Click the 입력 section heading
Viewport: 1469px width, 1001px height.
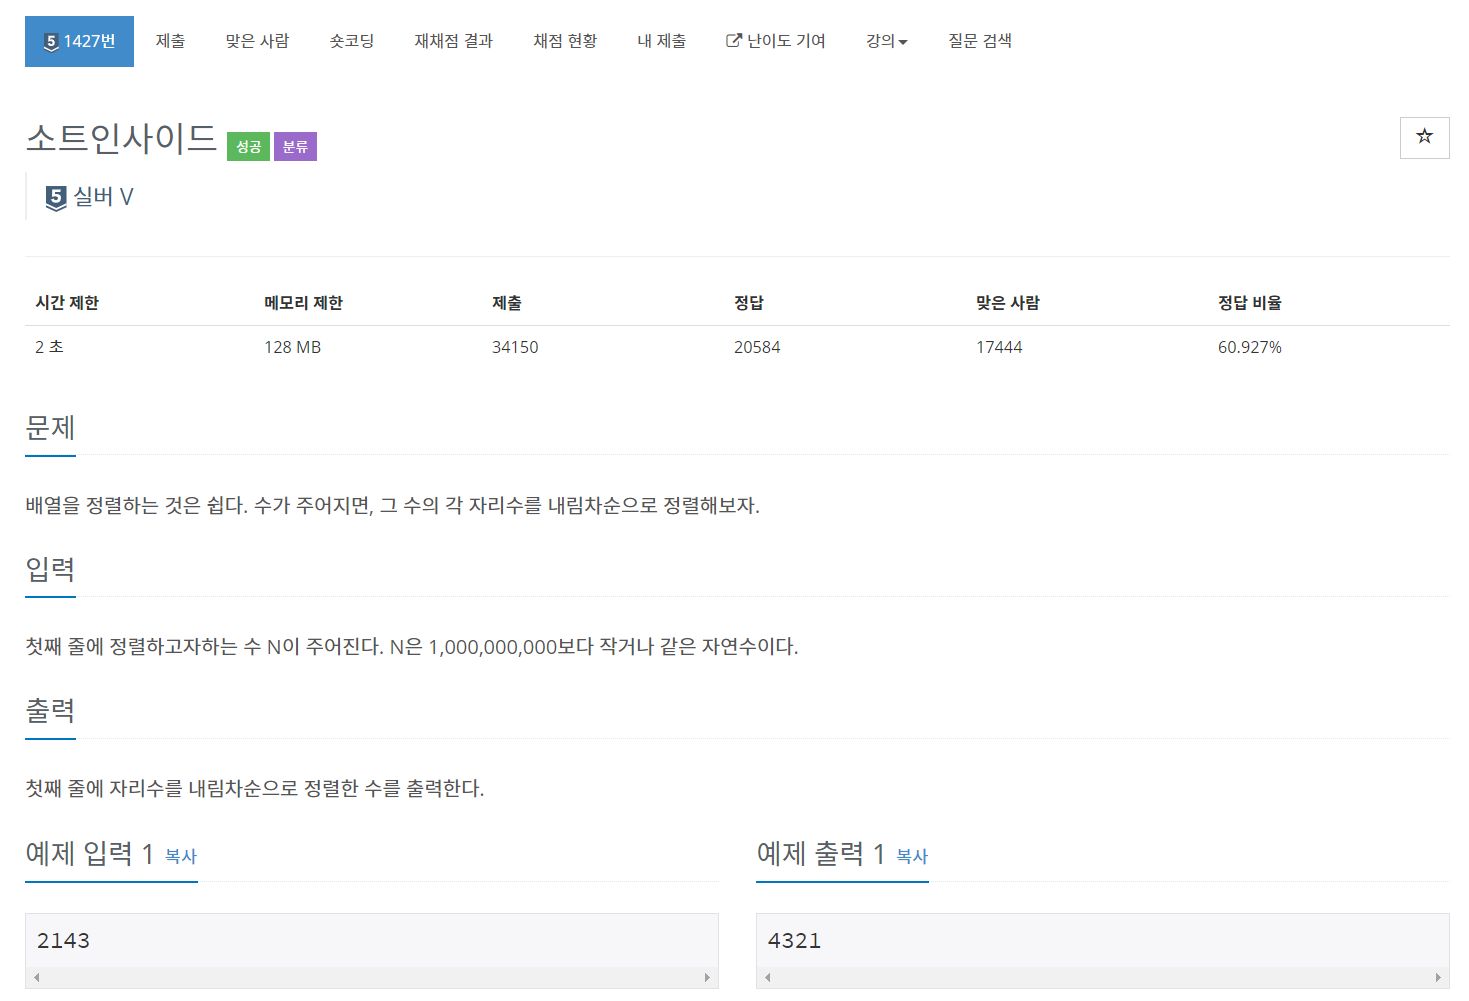coord(50,569)
